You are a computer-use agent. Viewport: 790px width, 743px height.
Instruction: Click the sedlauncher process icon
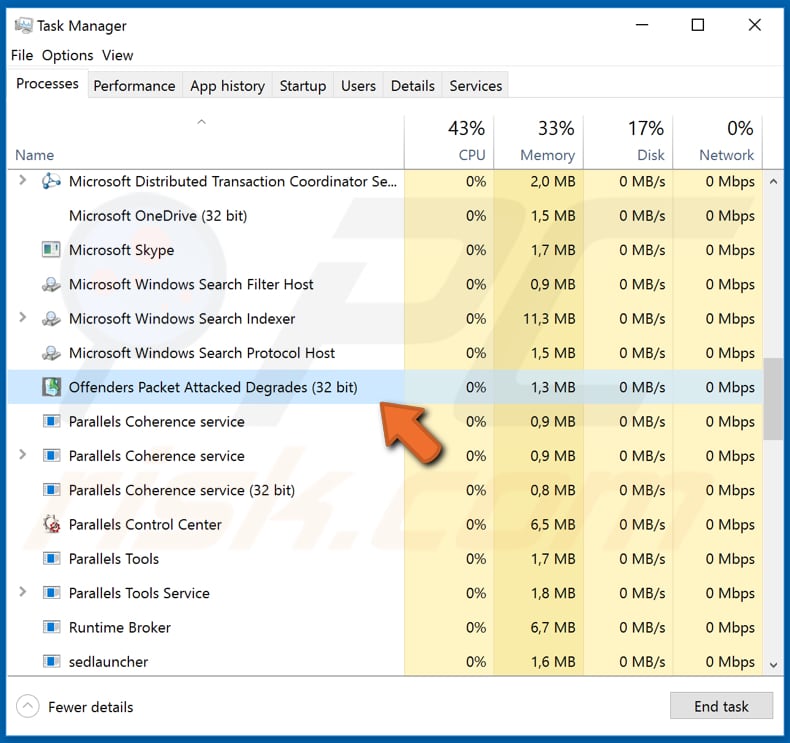(51, 661)
